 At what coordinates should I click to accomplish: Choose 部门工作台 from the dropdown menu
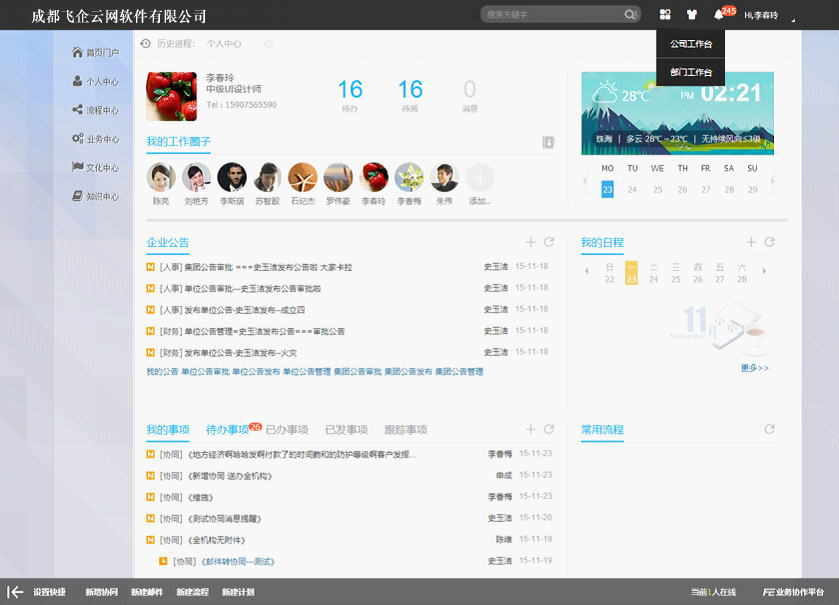[x=691, y=72]
